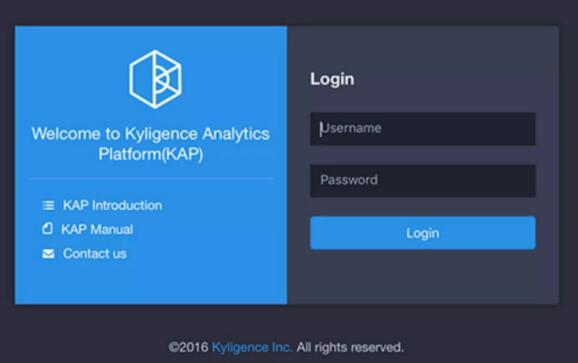
Task: Focus the Password input field
Action: 423,181
